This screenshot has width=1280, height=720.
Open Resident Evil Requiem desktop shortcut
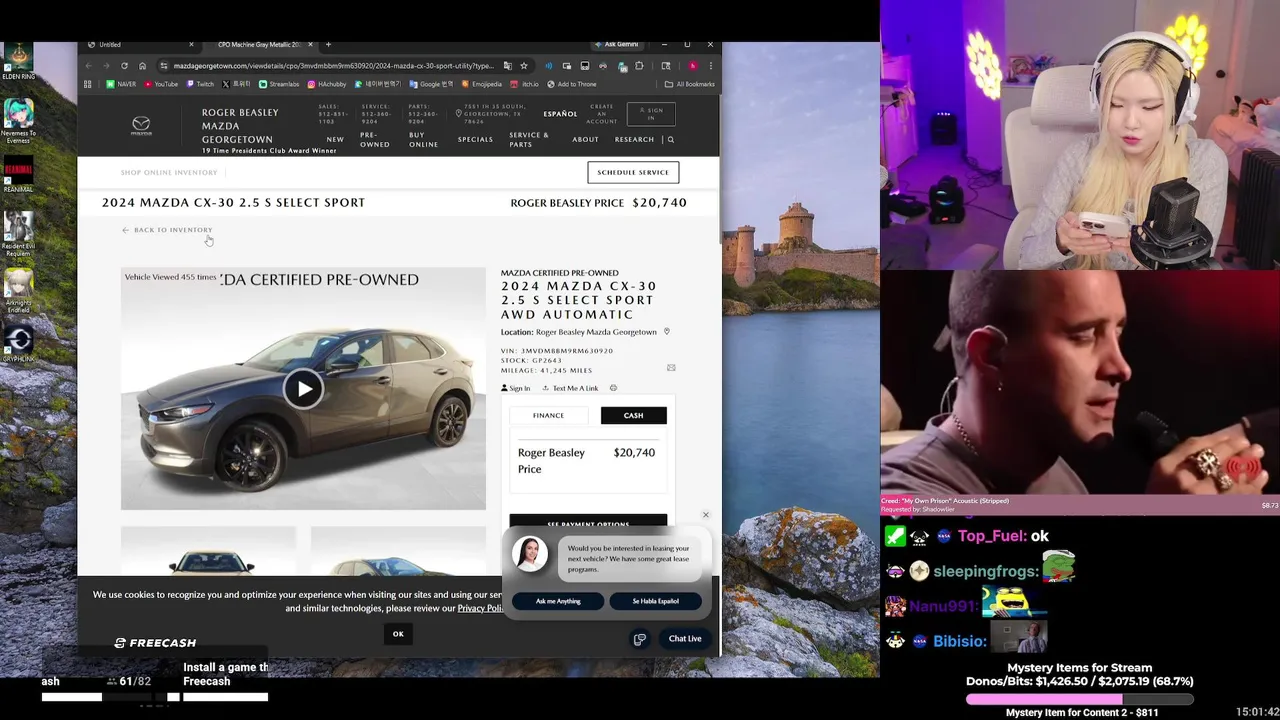click(18, 233)
